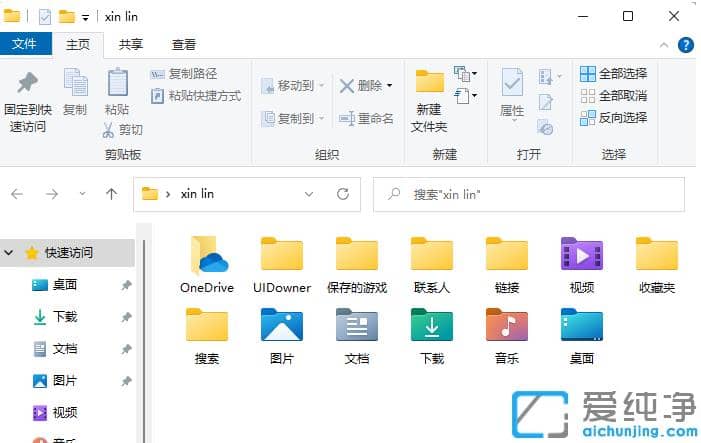Click the title bar new folder quick-access icon
This screenshot has height=443, width=701.
coord(67,17)
